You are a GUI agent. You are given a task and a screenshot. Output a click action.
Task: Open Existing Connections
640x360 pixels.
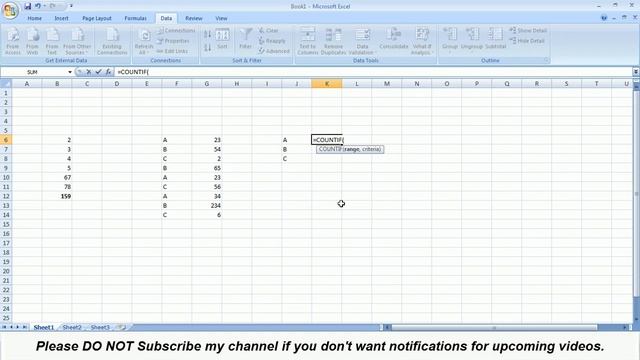point(112,41)
